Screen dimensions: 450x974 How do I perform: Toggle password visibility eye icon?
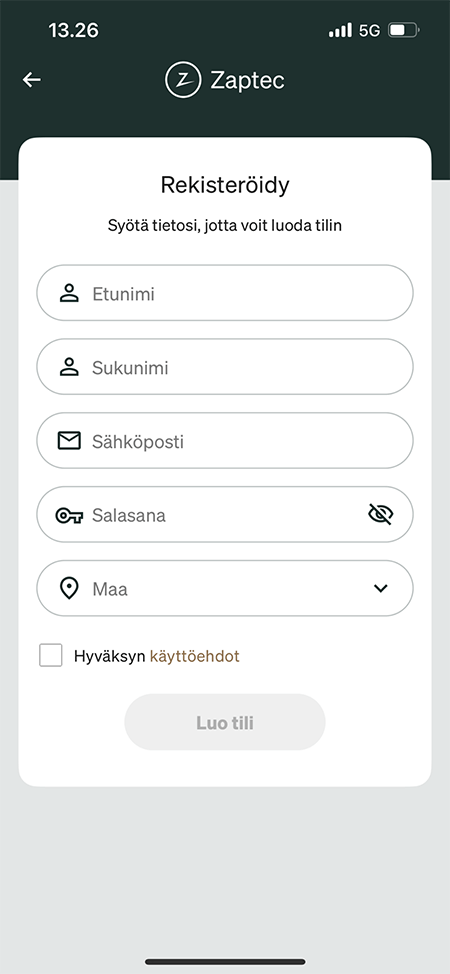pos(381,514)
